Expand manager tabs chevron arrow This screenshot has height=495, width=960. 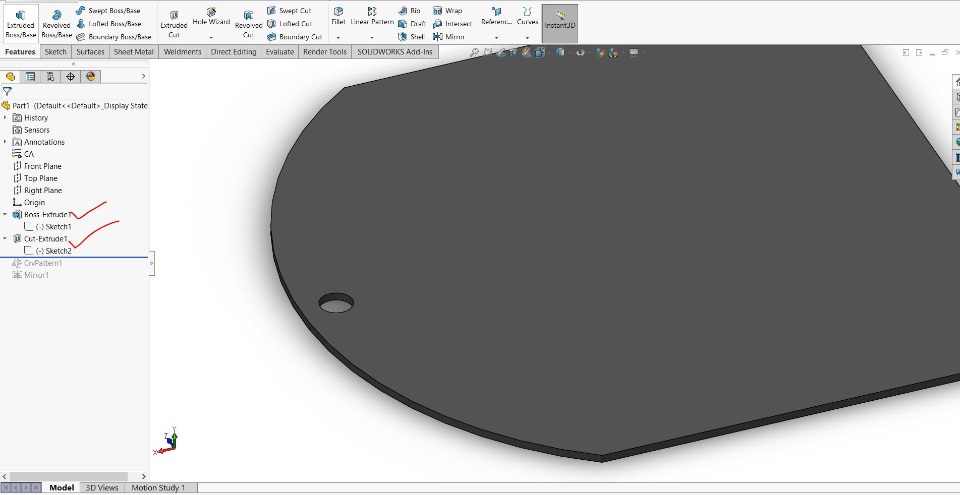coord(143,77)
